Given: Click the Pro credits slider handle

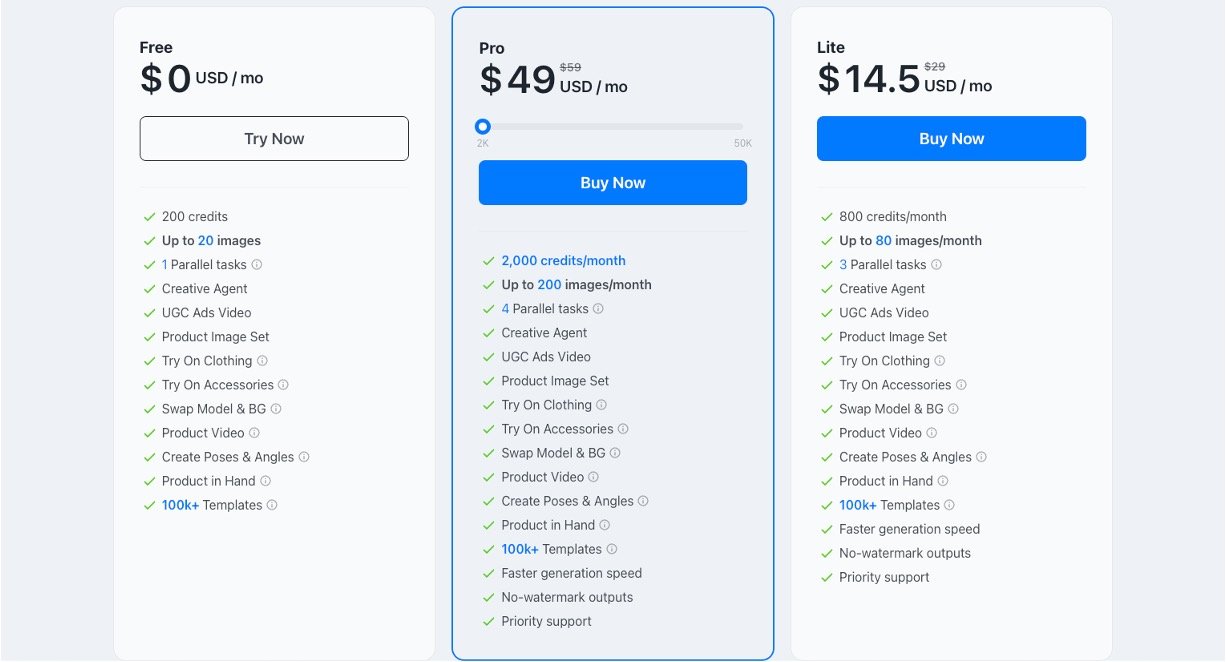Looking at the screenshot, I should [x=483, y=126].
